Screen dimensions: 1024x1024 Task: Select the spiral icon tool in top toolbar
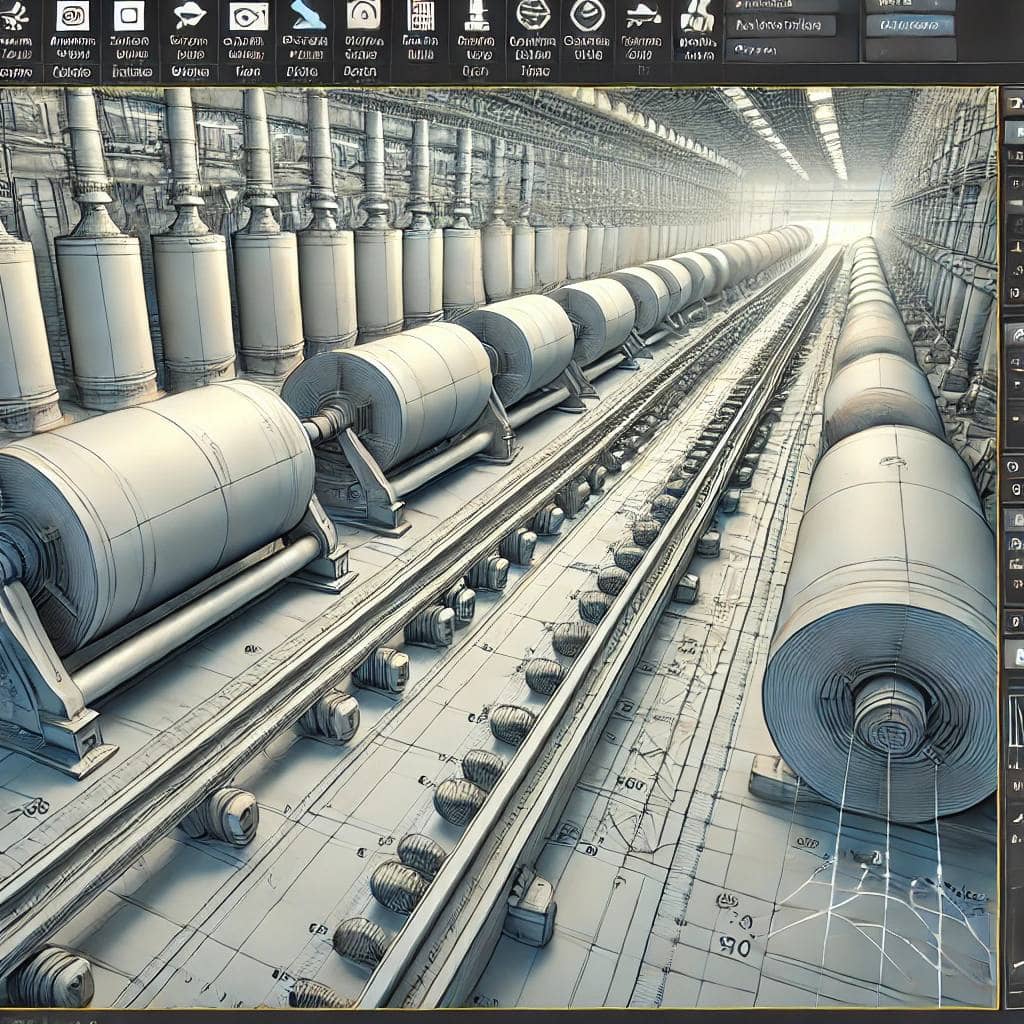72,15
